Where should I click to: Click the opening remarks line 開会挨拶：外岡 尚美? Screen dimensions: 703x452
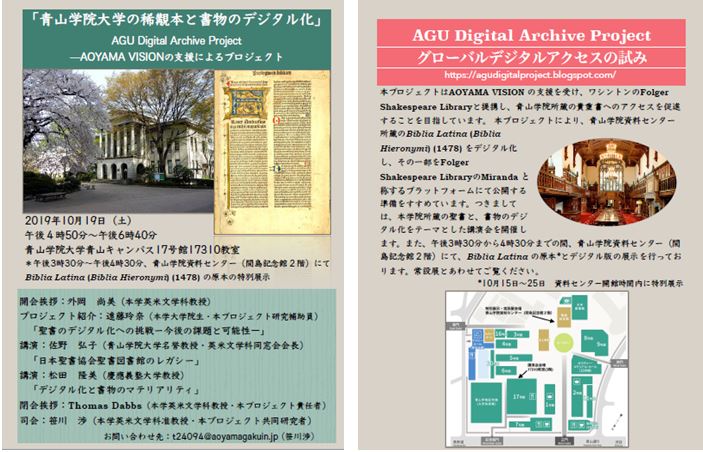(115, 301)
